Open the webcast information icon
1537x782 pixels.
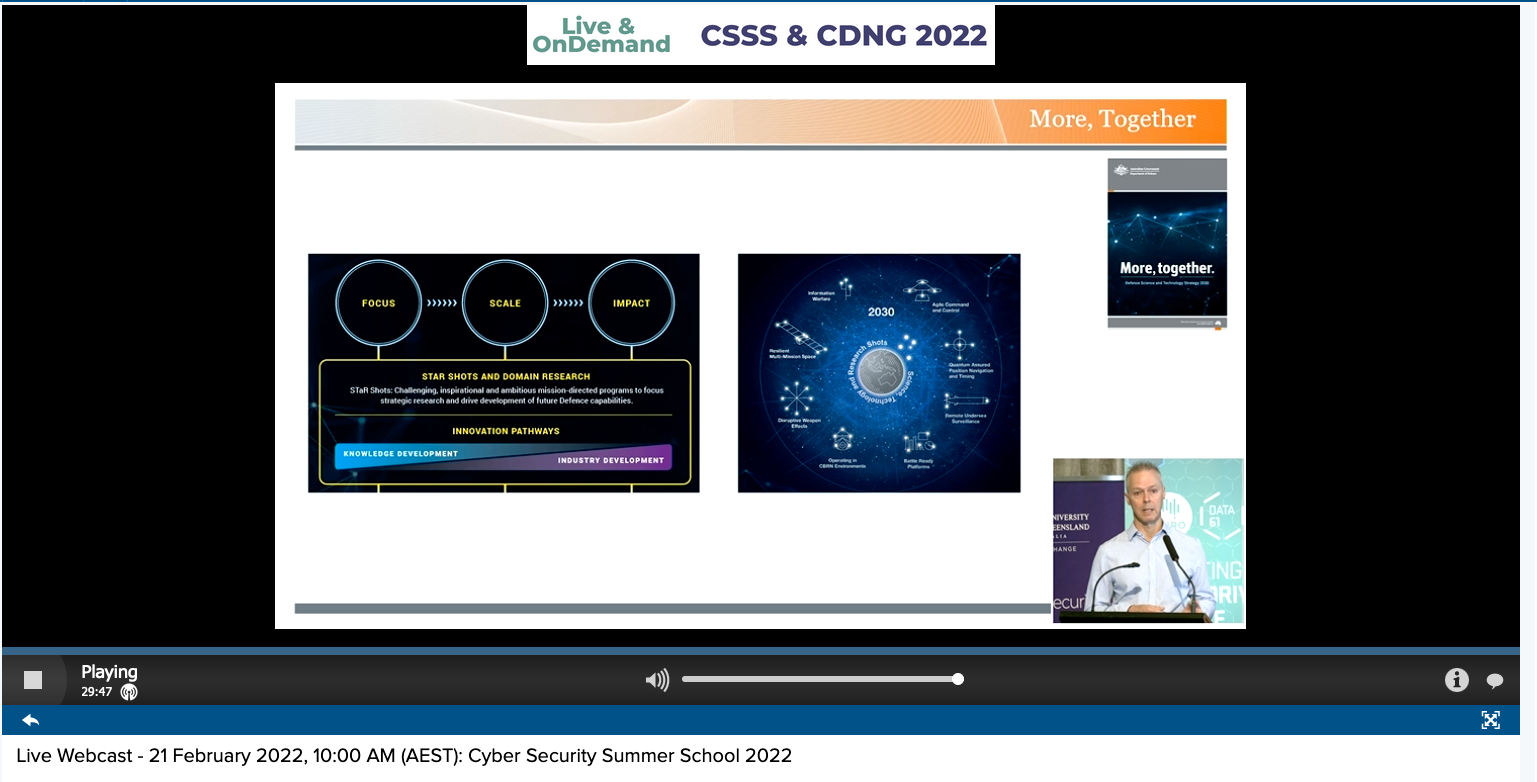[x=1456, y=681]
